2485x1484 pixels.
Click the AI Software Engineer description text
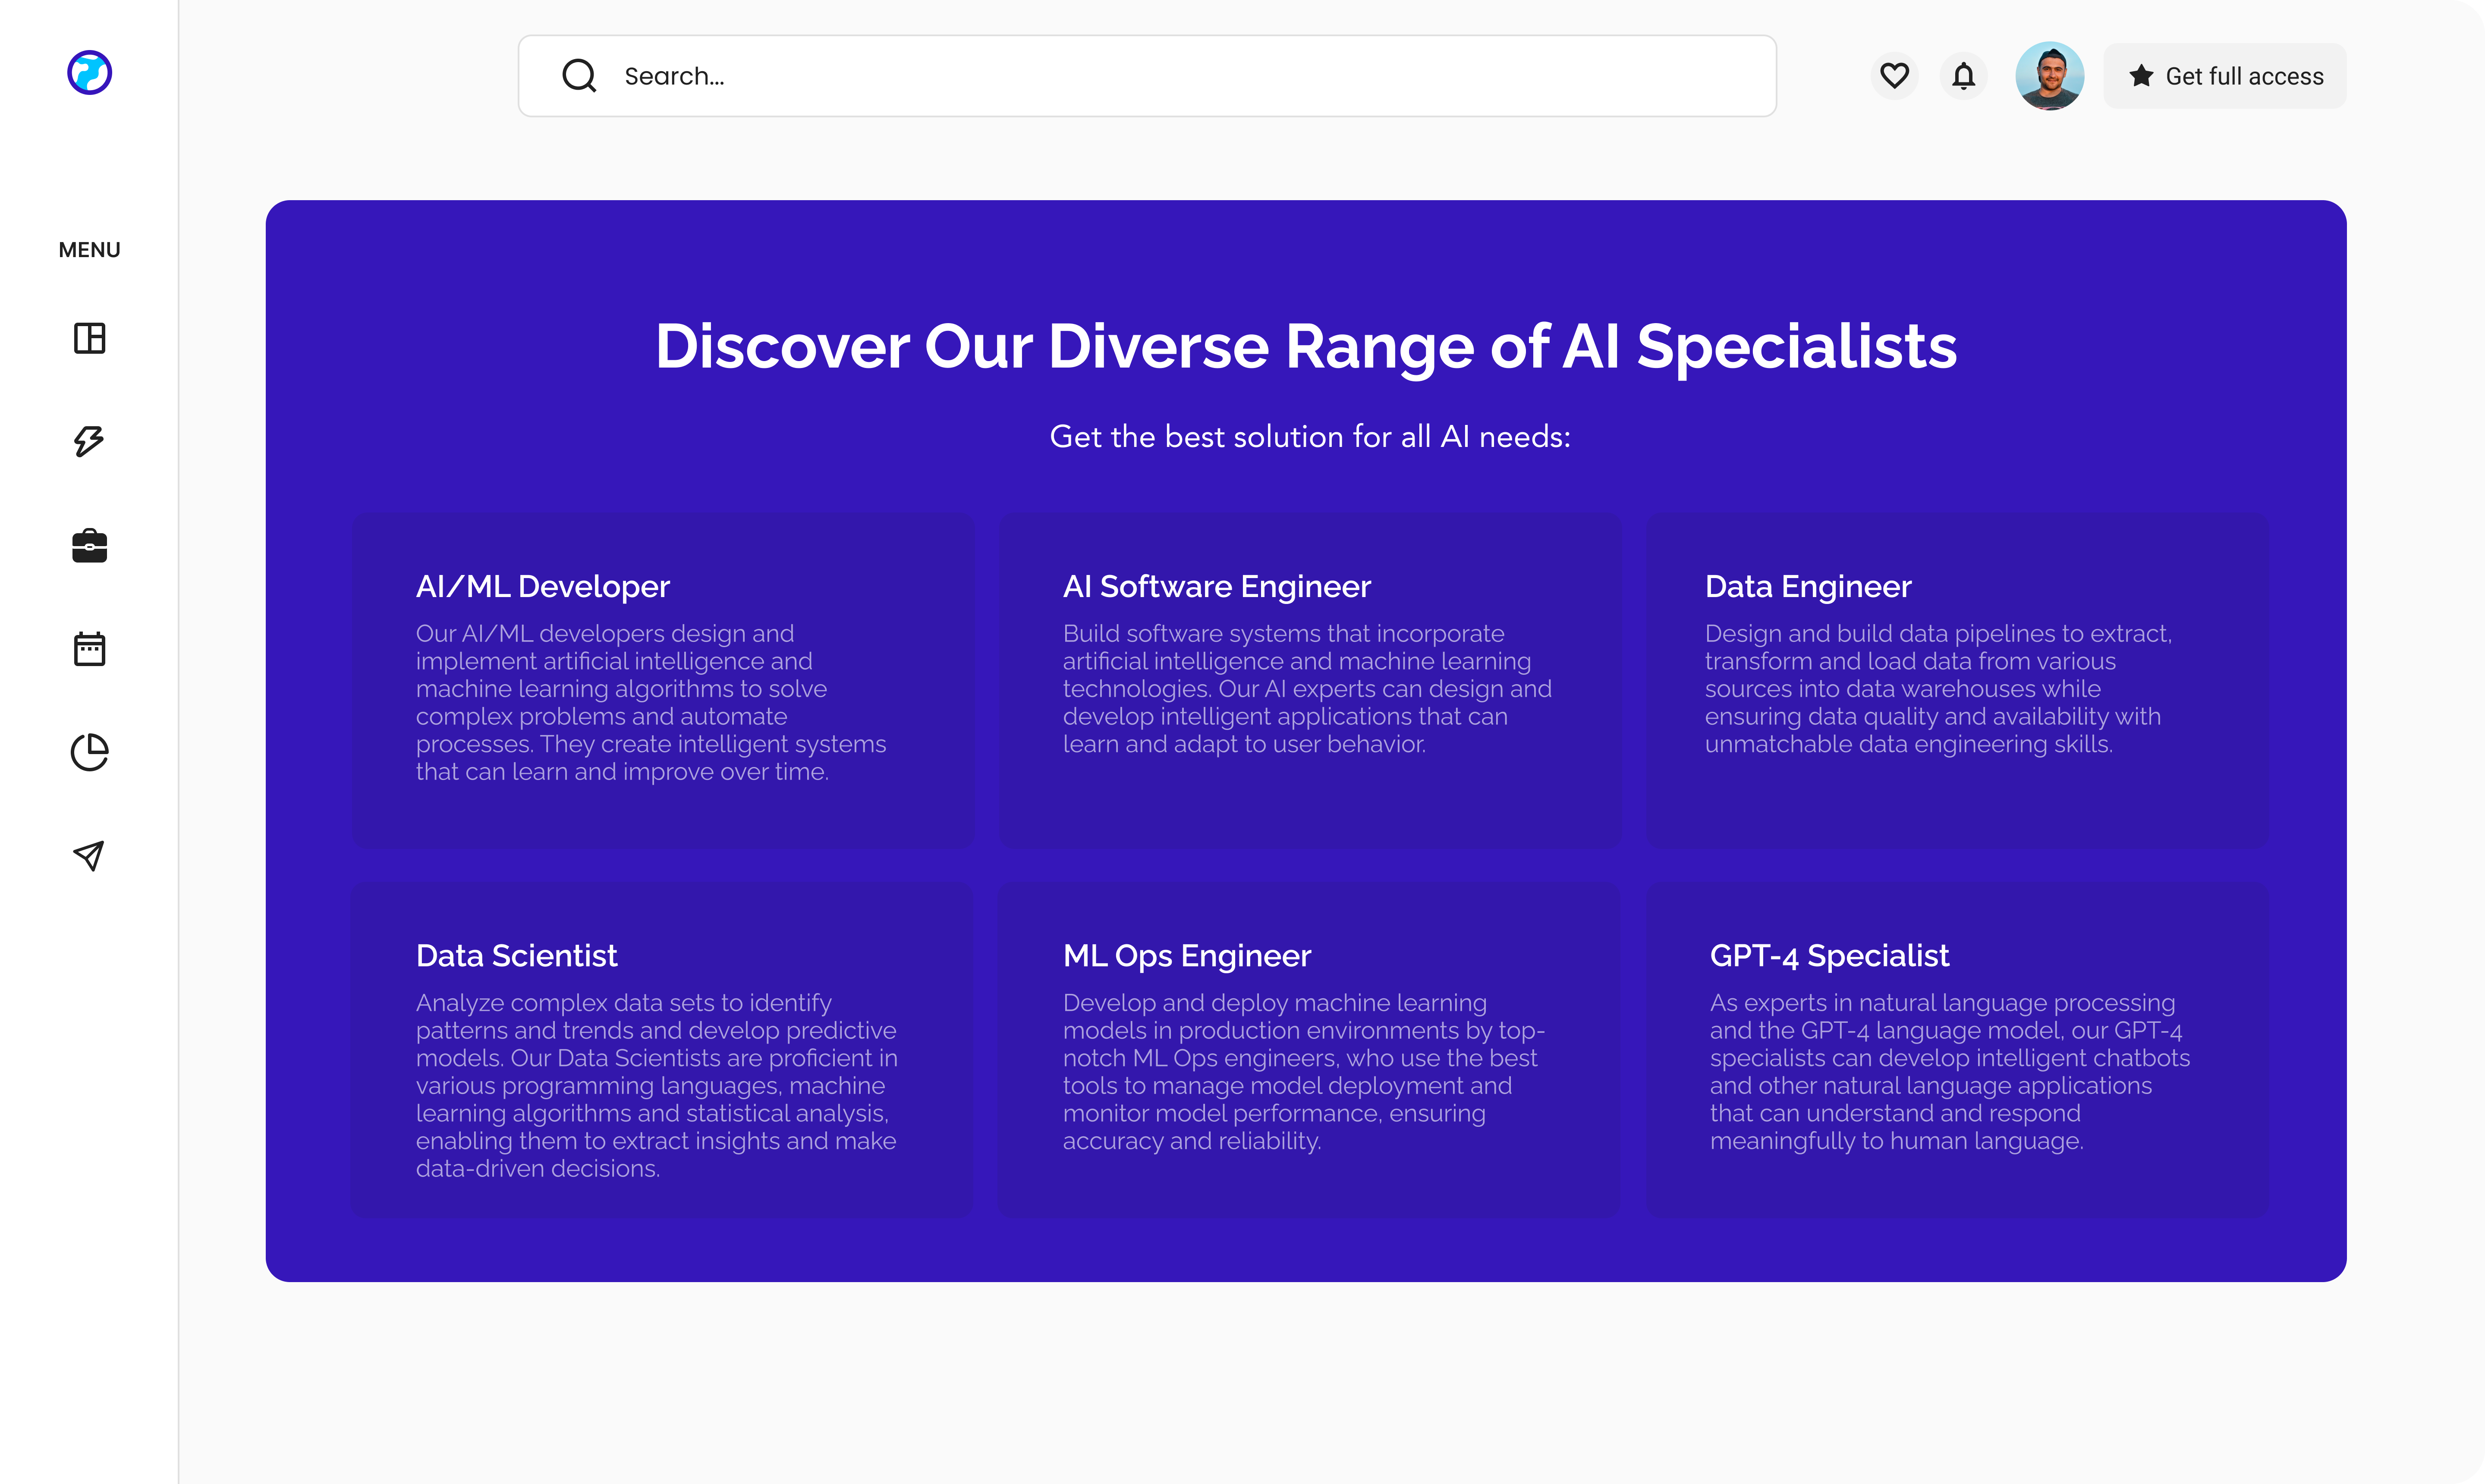pyautogui.click(x=1307, y=689)
